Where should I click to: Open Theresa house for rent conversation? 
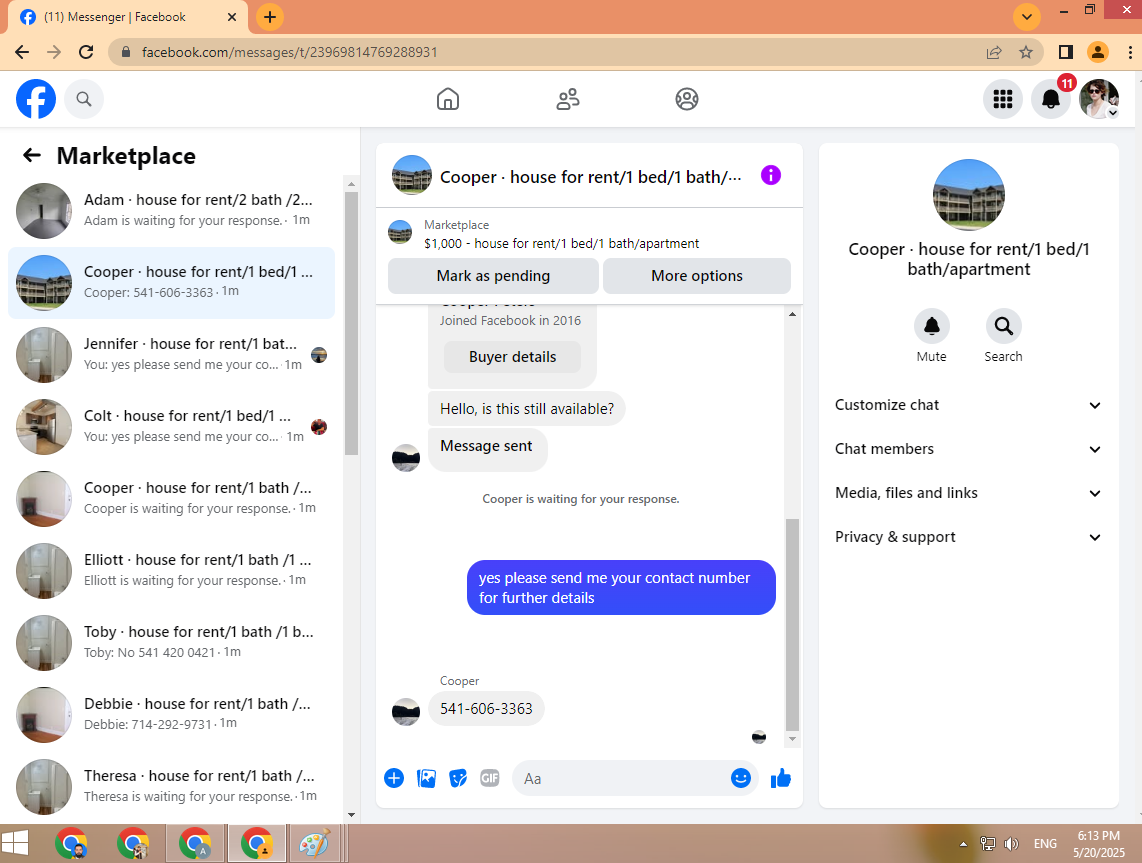point(171,787)
